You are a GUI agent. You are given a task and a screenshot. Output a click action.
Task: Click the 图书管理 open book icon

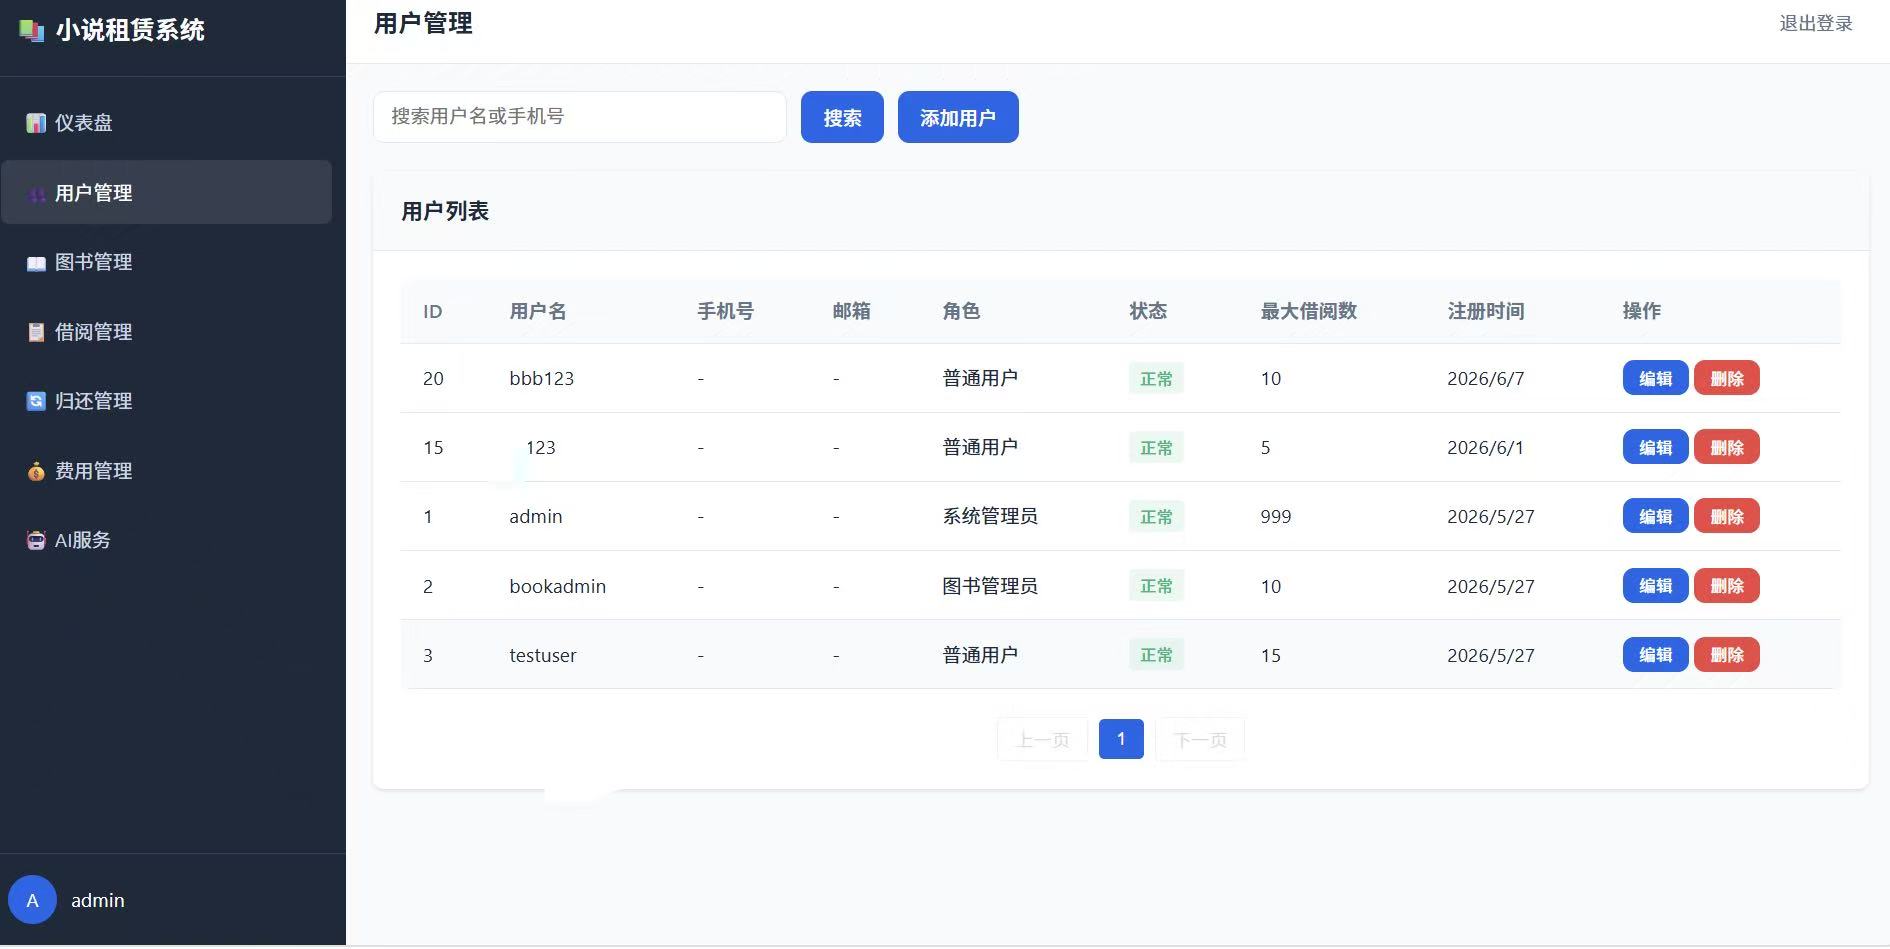(x=36, y=263)
